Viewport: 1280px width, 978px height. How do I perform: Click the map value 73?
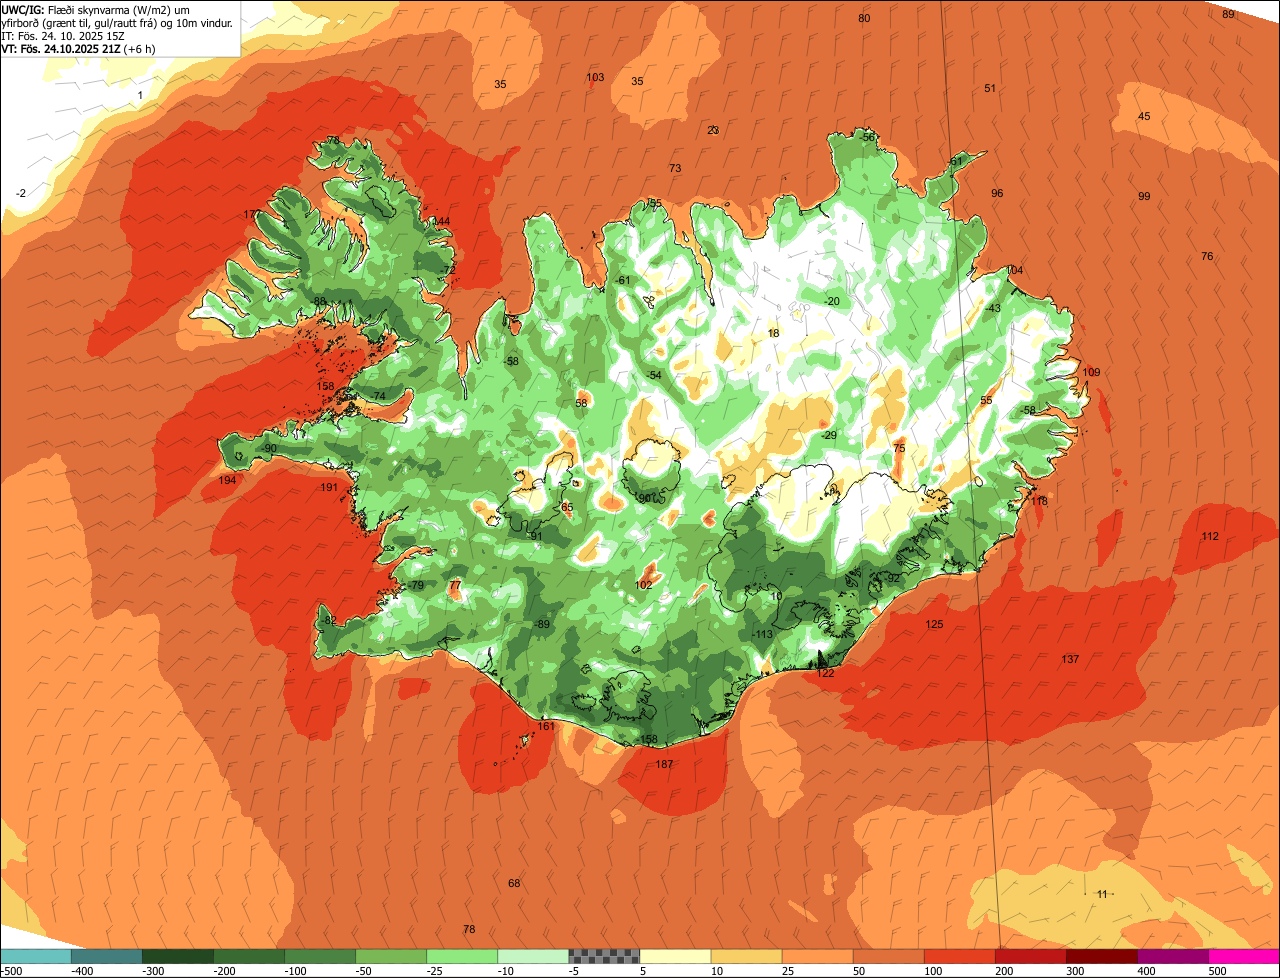(x=675, y=169)
